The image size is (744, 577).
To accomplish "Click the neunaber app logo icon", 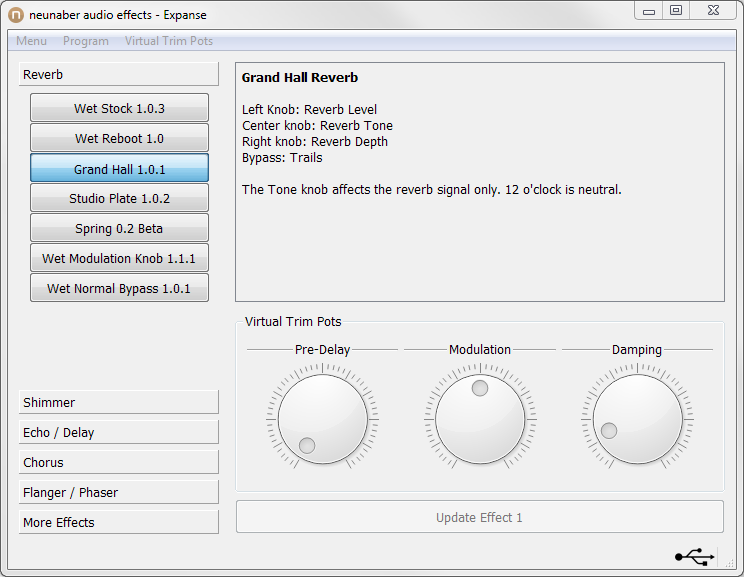I will (16, 15).
